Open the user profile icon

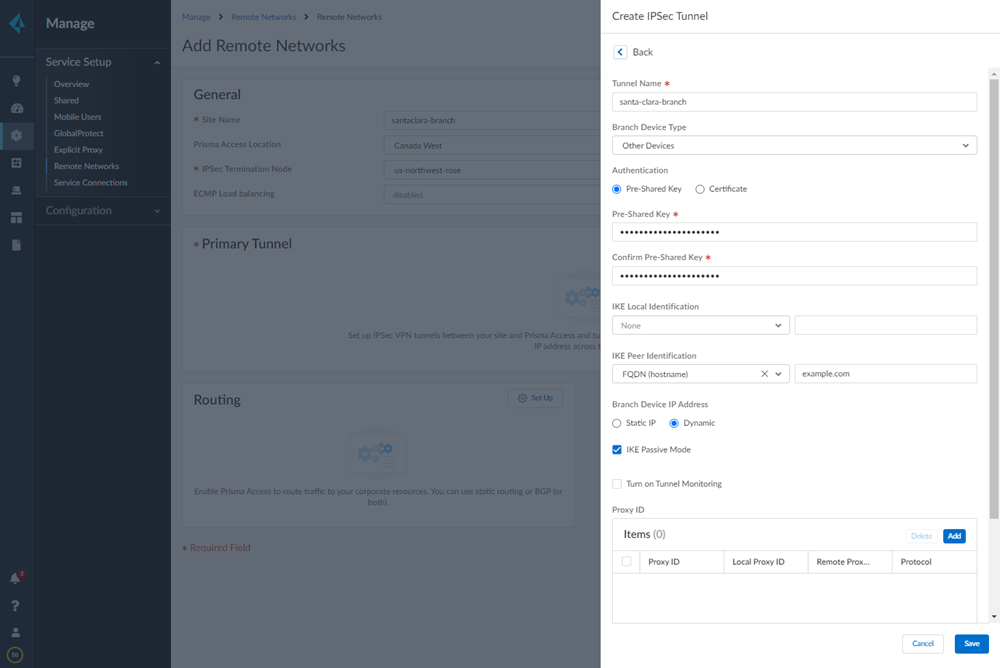[x=16, y=632]
